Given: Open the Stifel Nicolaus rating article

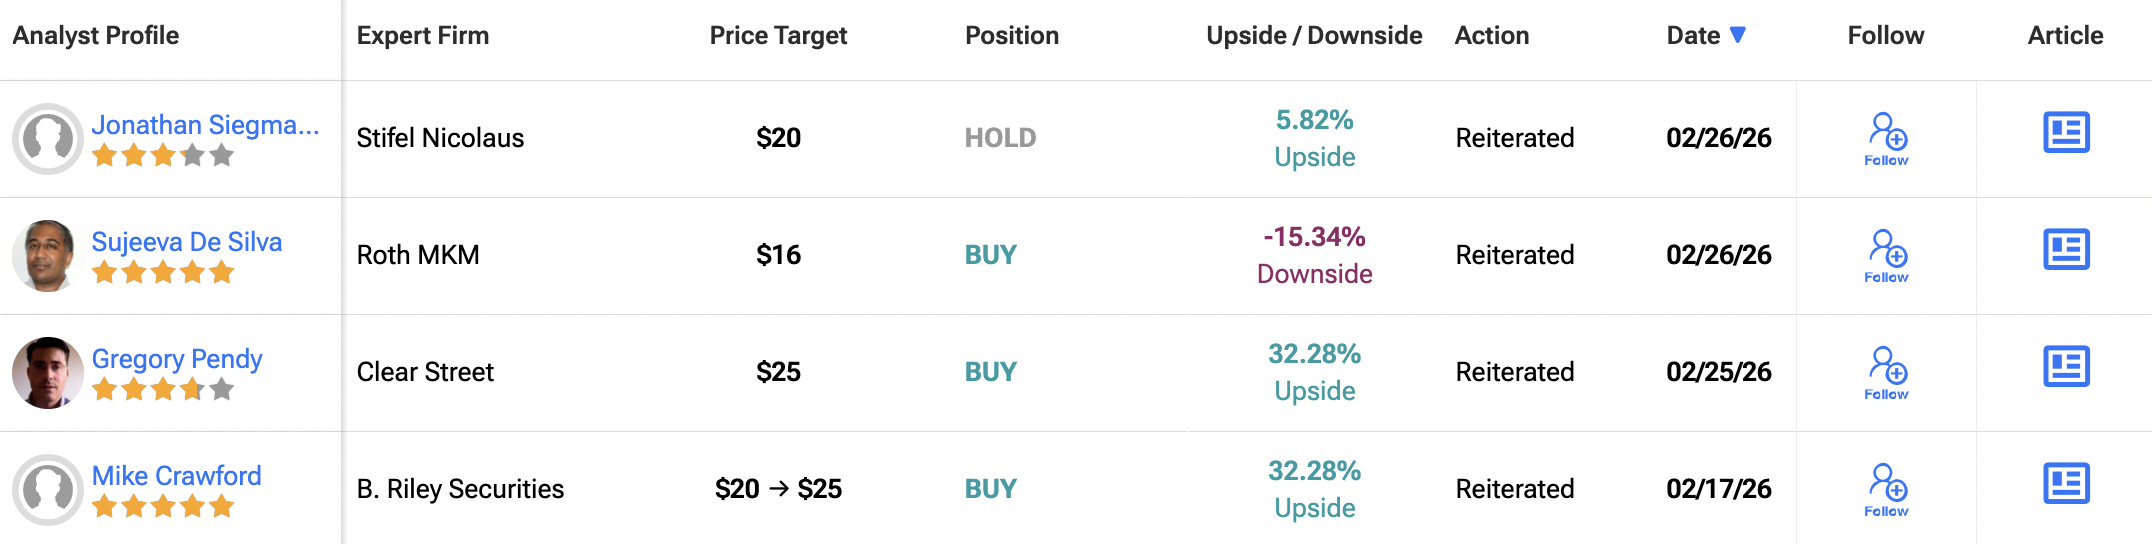Looking at the screenshot, I should pos(2066,133).
